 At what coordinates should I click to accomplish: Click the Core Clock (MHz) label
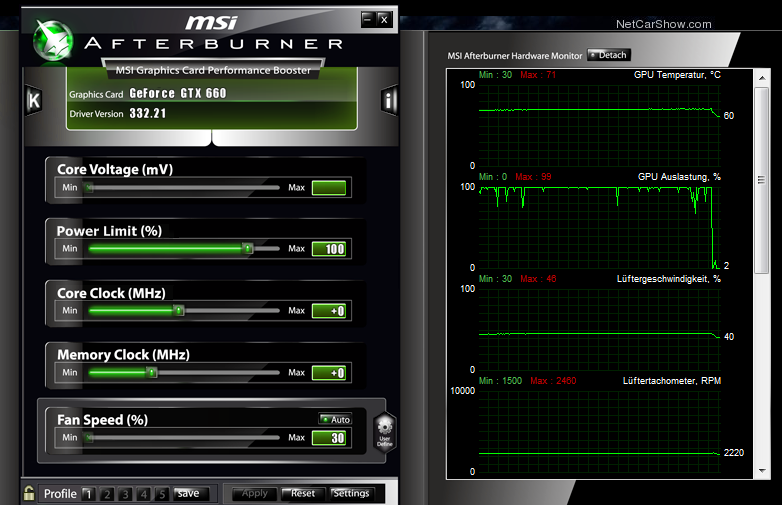[x=111, y=293]
